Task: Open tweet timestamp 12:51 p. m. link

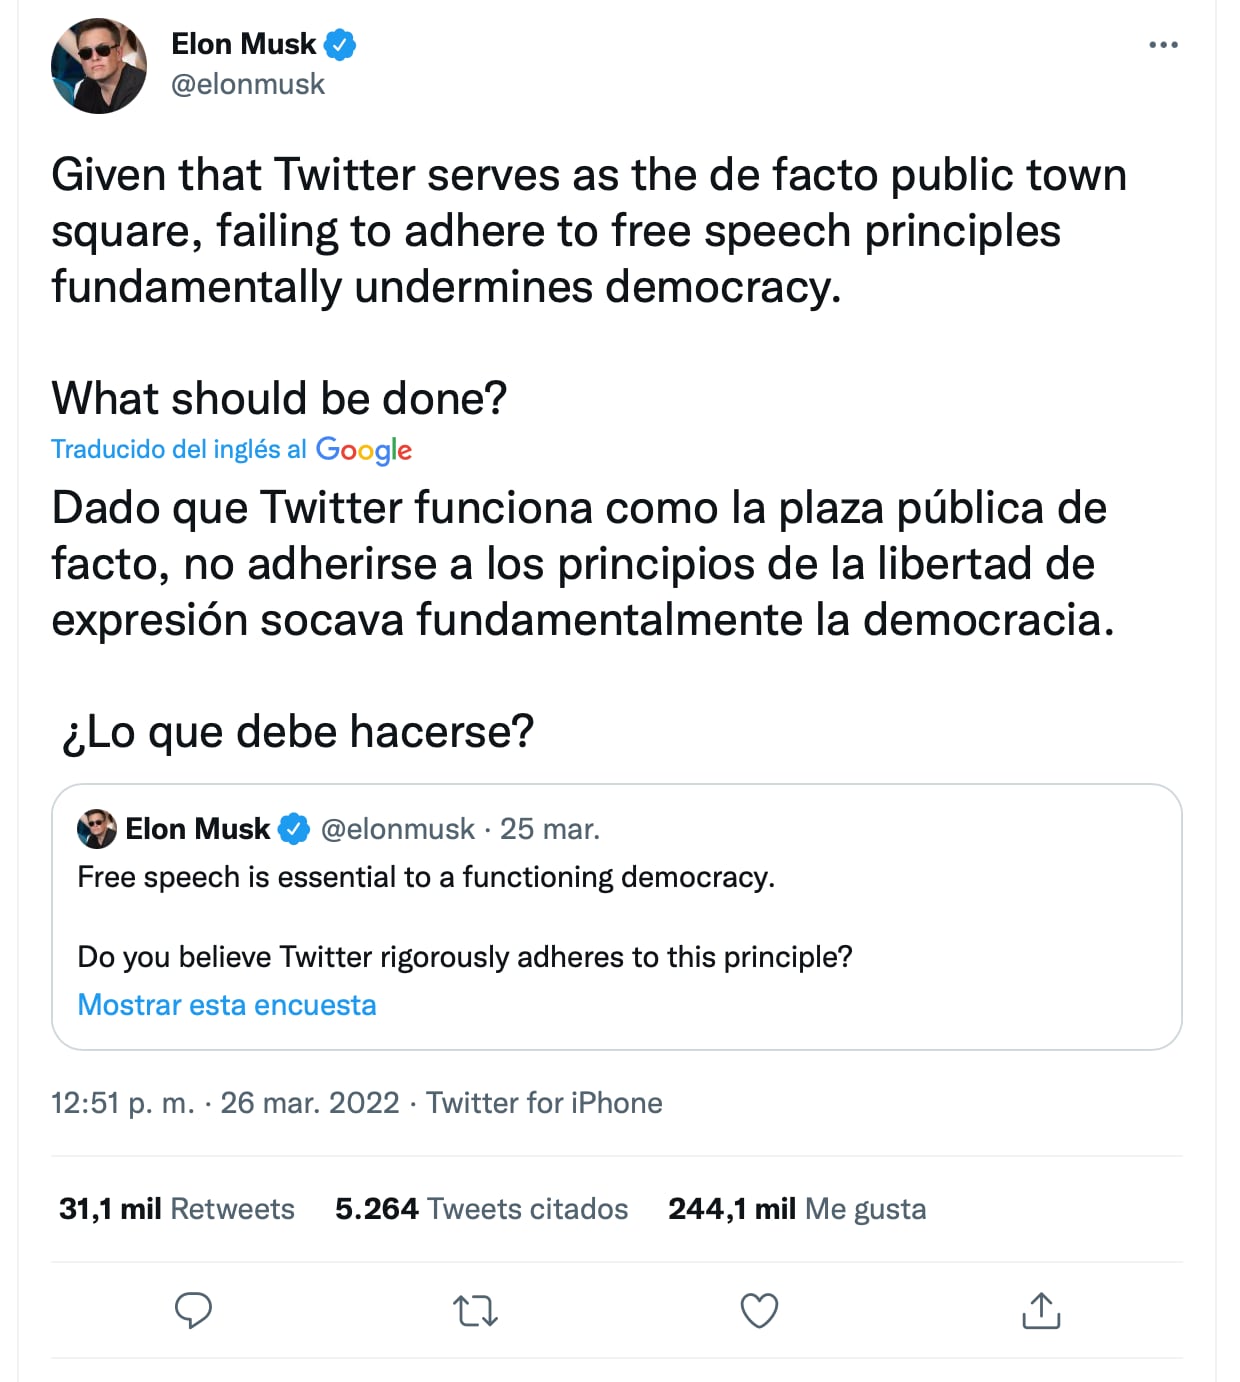Action: click(x=122, y=1103)
